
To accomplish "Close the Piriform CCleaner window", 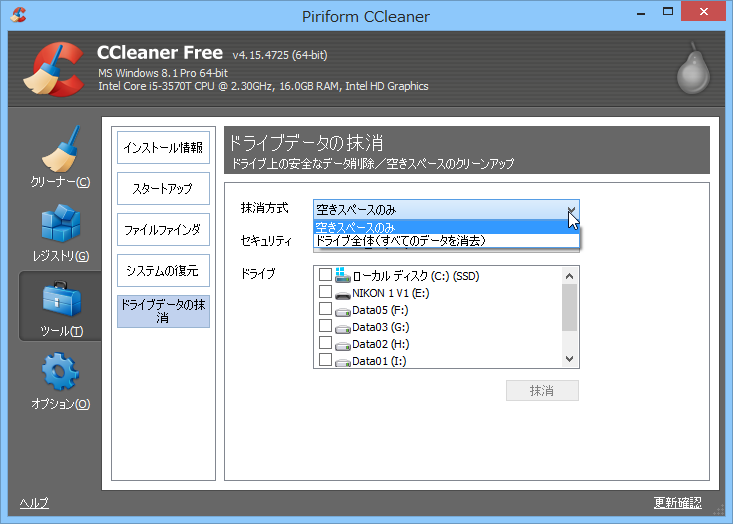I will click(703, 12).
